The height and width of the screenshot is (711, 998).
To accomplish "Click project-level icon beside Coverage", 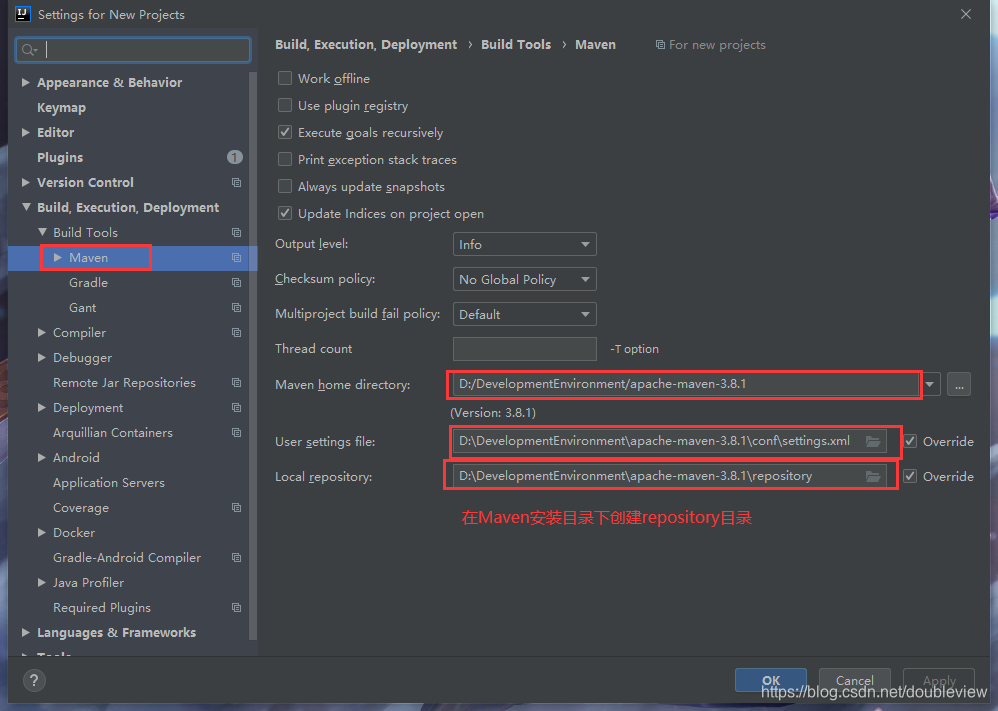I will (236, 508).
